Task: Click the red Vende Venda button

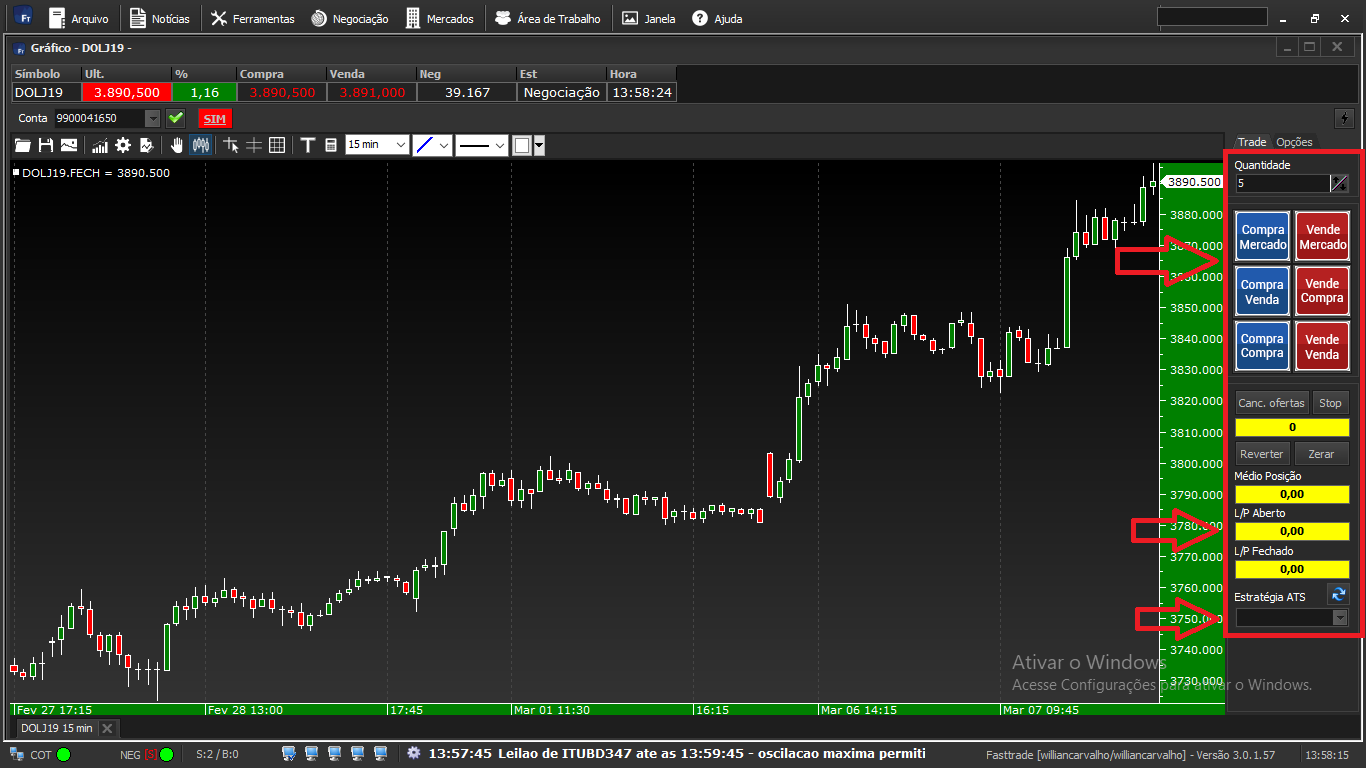Action: [x=1322, y=346]
